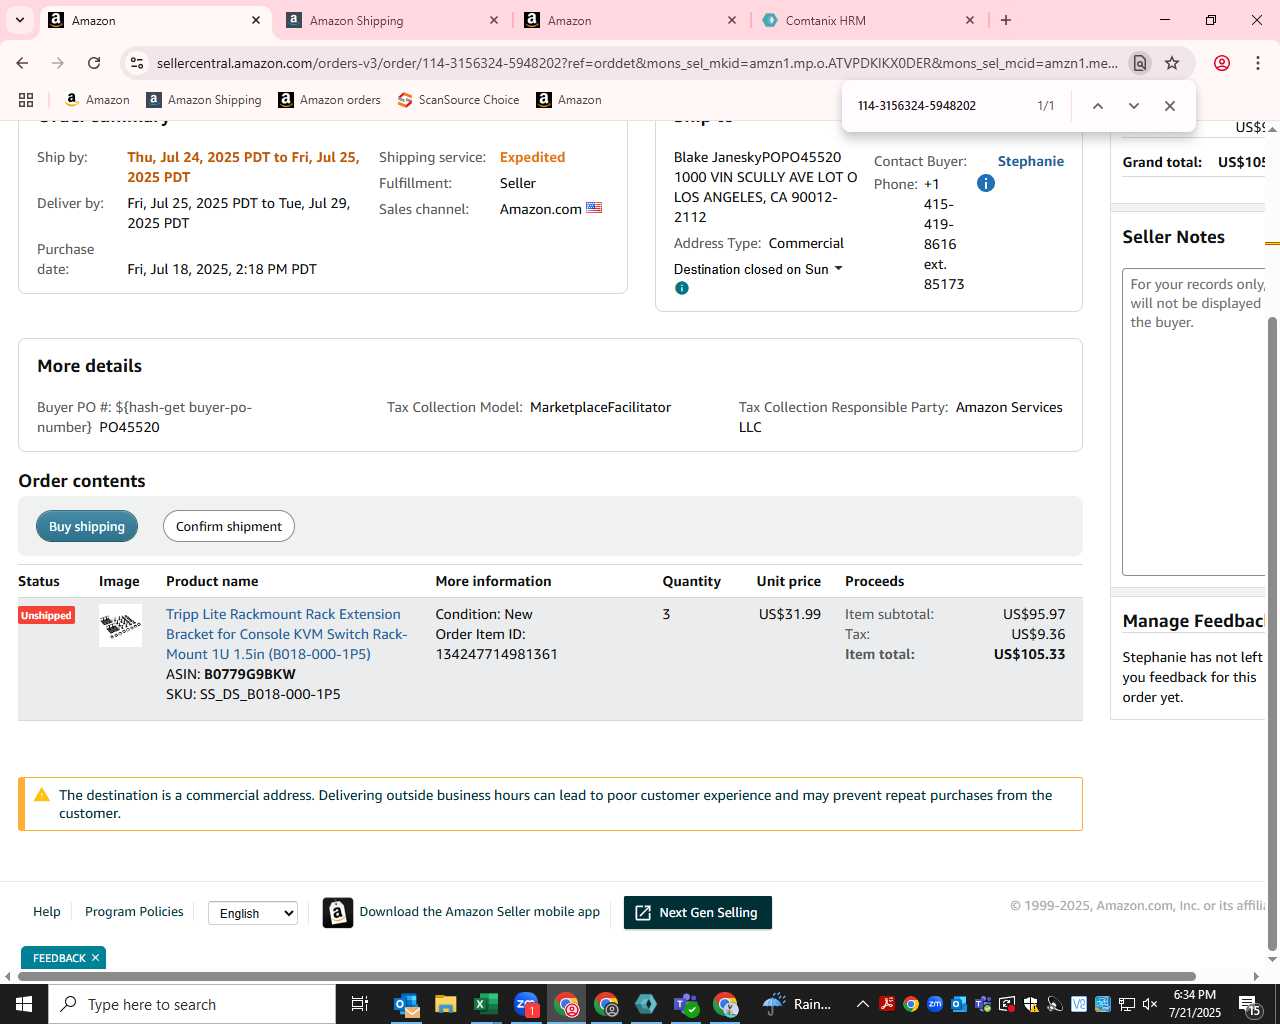The image size is (1280, 1024).
Task: Jump to next find-in-page match
Action: (x=1133, y=106)
